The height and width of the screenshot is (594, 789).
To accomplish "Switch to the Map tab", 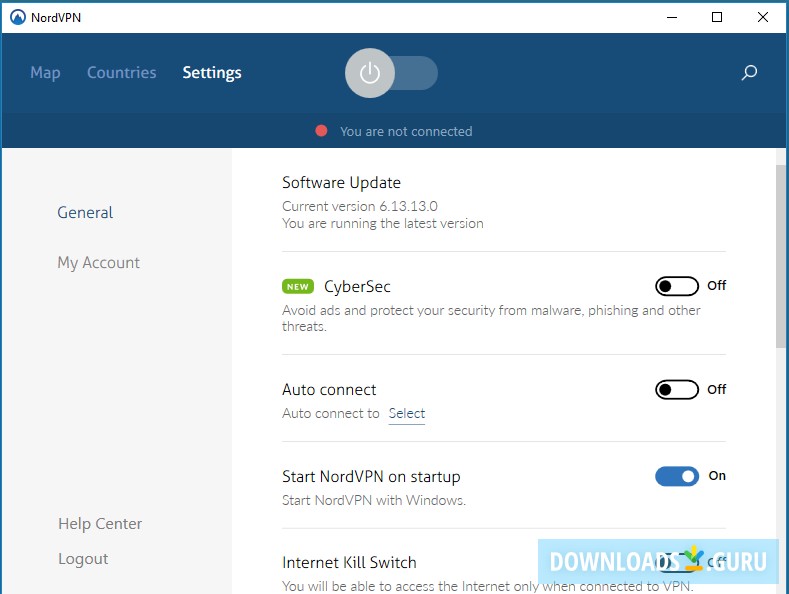I will click(45, 73).
